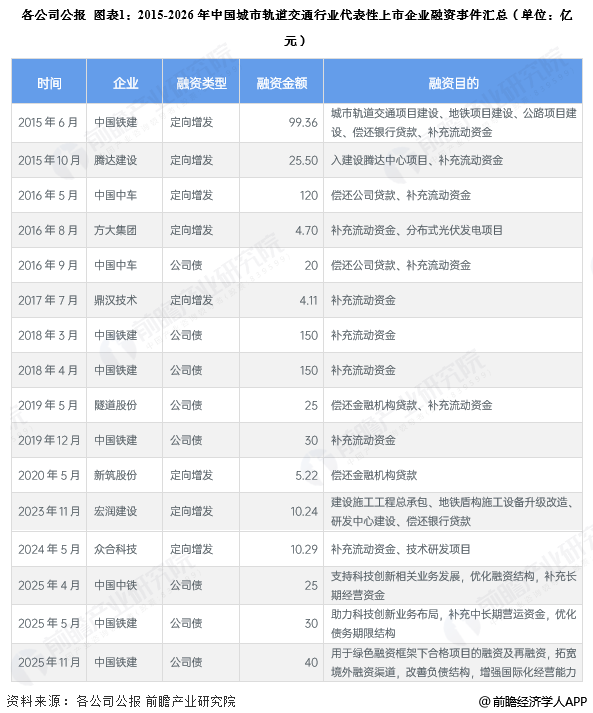Select the 10.29 amount cell
This screenshot has height=713, width=593.
tap(281, 549)
